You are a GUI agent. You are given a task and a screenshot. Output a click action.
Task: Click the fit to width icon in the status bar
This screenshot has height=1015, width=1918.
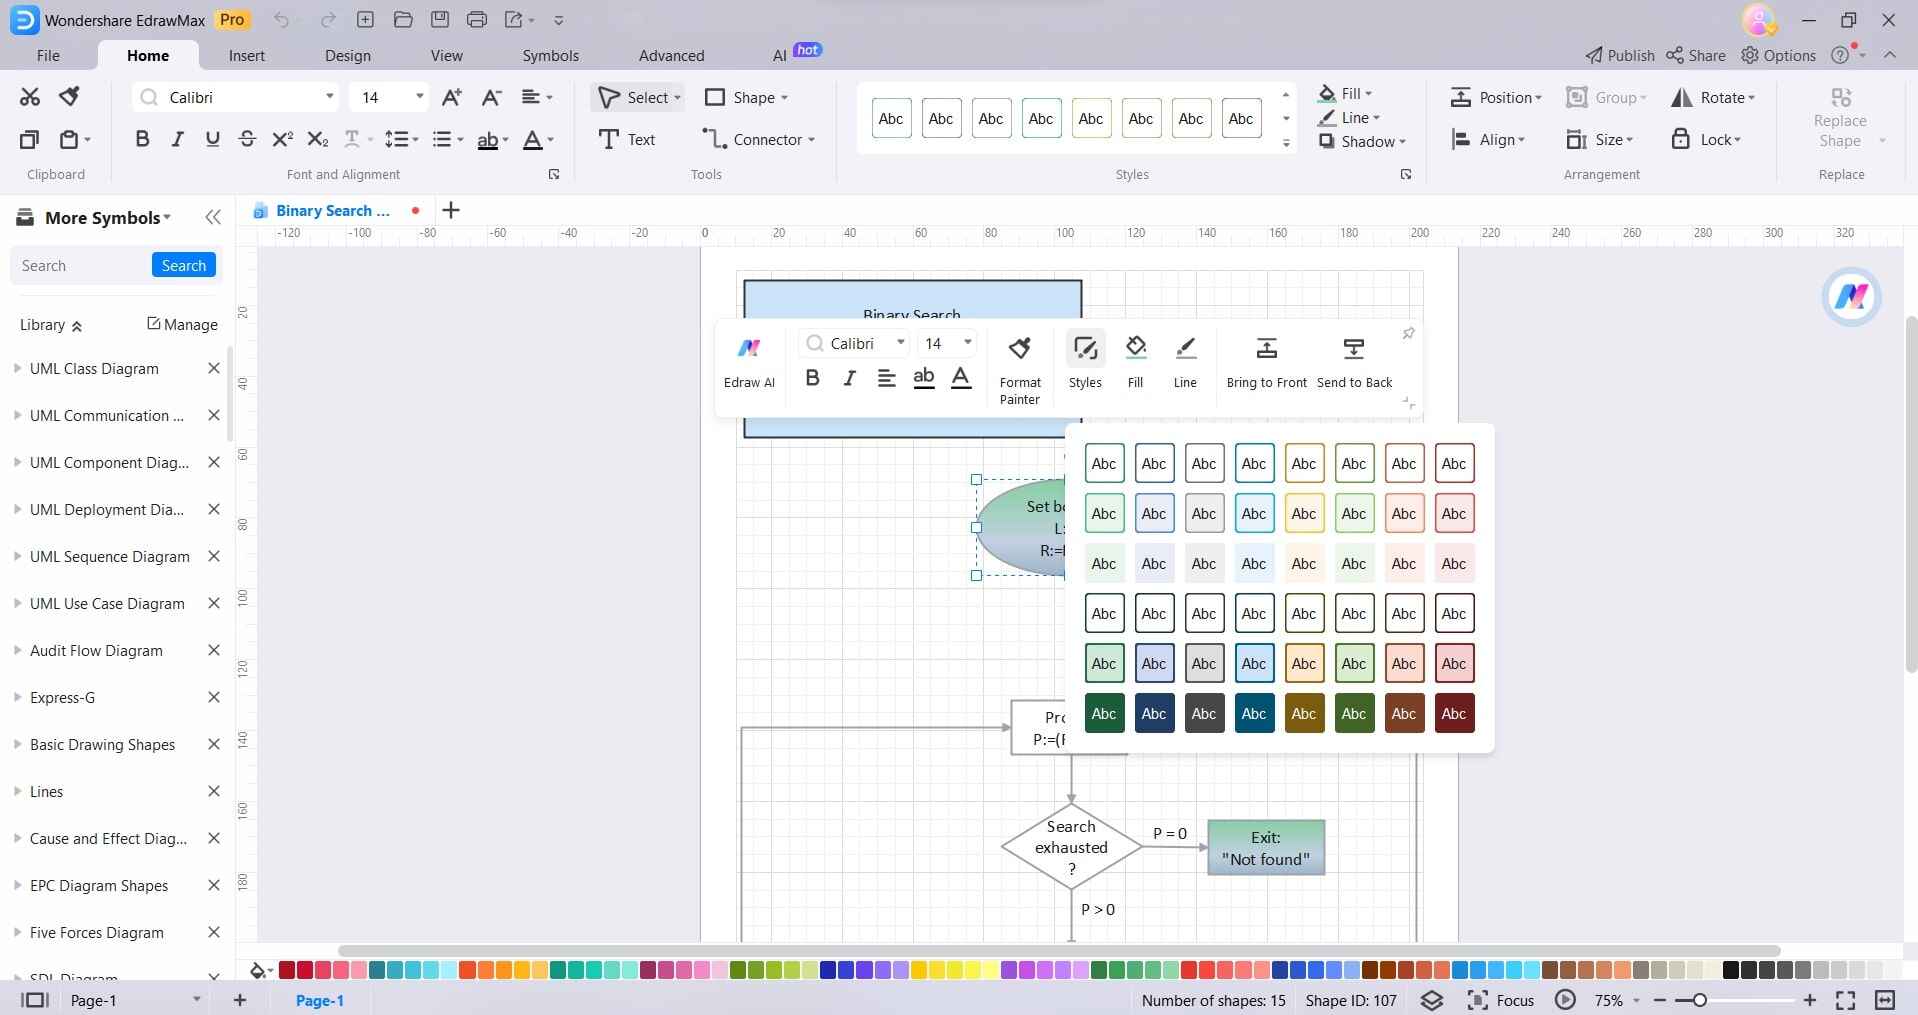(1885, 1000)
